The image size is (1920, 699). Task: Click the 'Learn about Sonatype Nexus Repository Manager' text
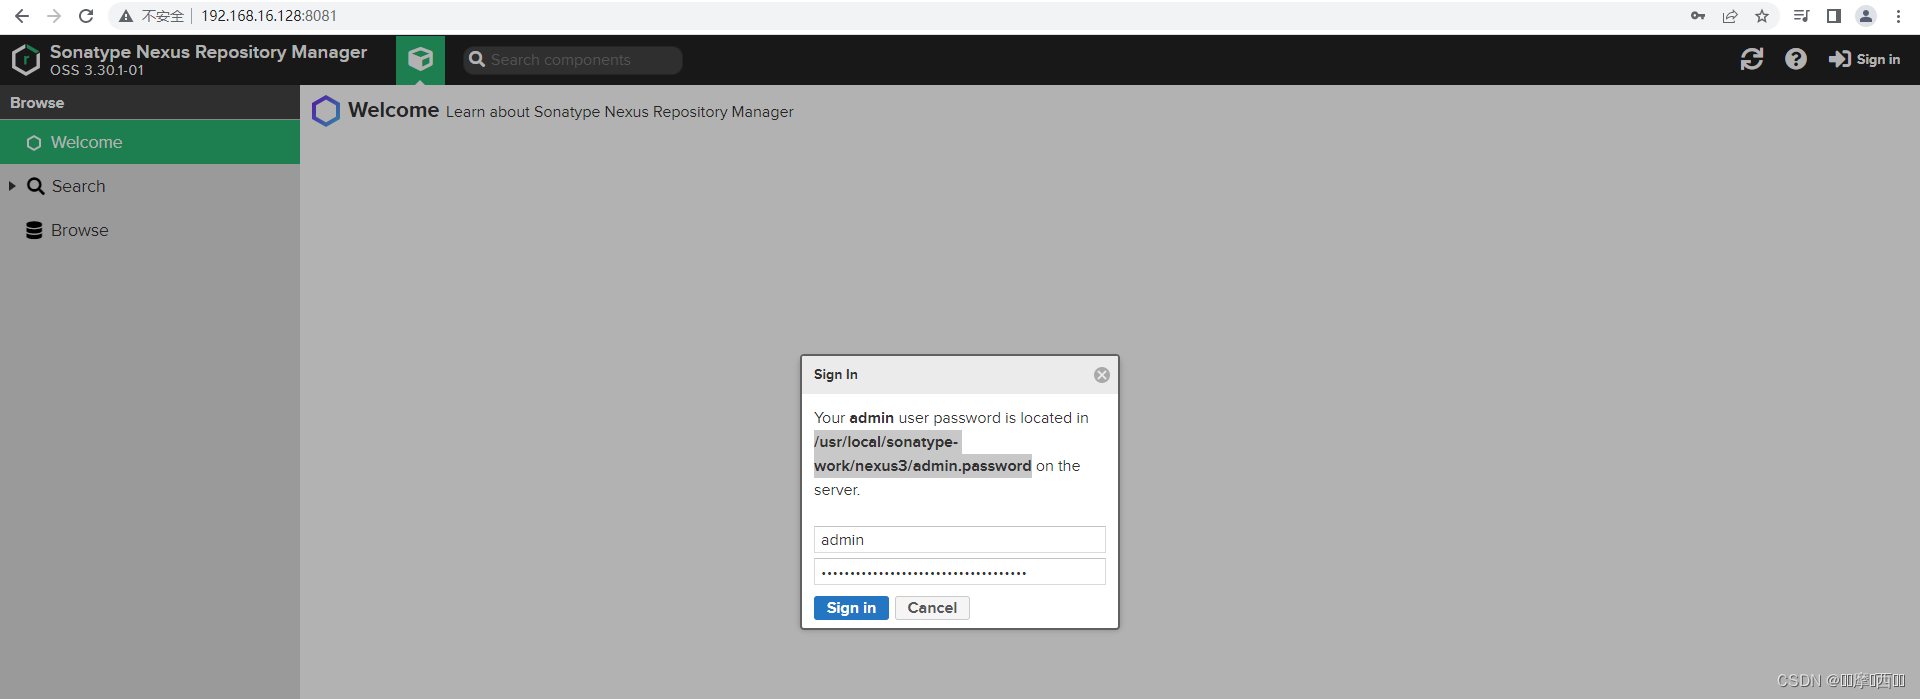[620, 112]
